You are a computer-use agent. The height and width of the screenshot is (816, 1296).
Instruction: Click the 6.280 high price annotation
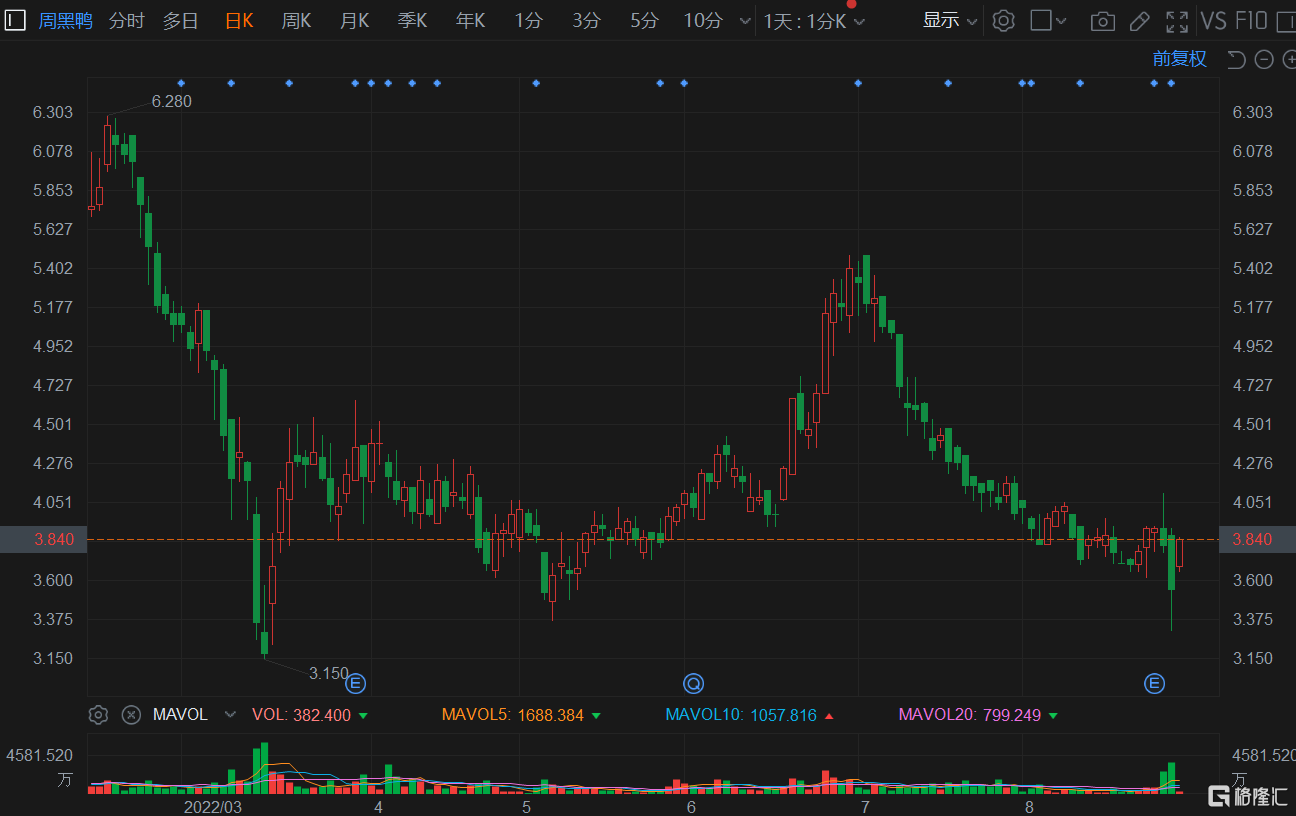click(172, 101)
